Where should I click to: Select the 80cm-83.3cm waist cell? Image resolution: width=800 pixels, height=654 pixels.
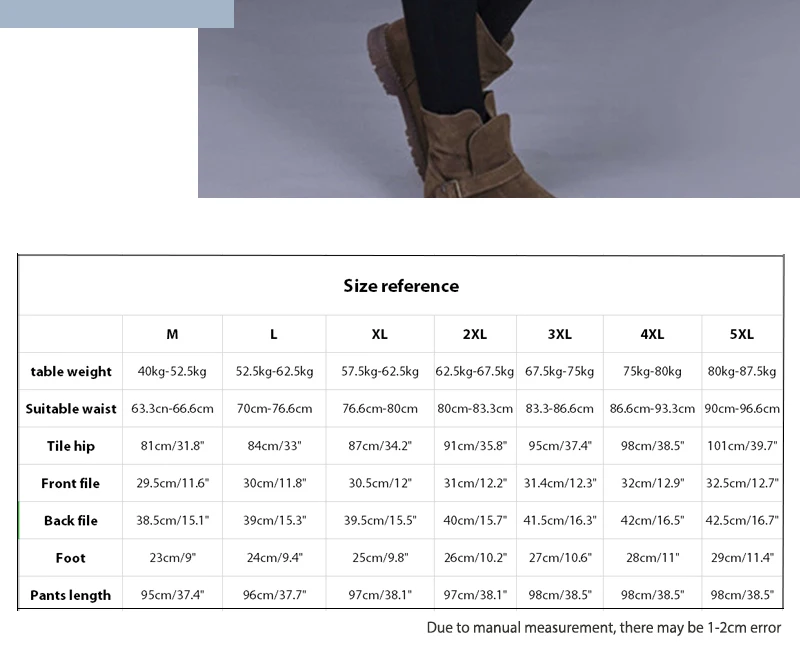(x=475, y=409)
